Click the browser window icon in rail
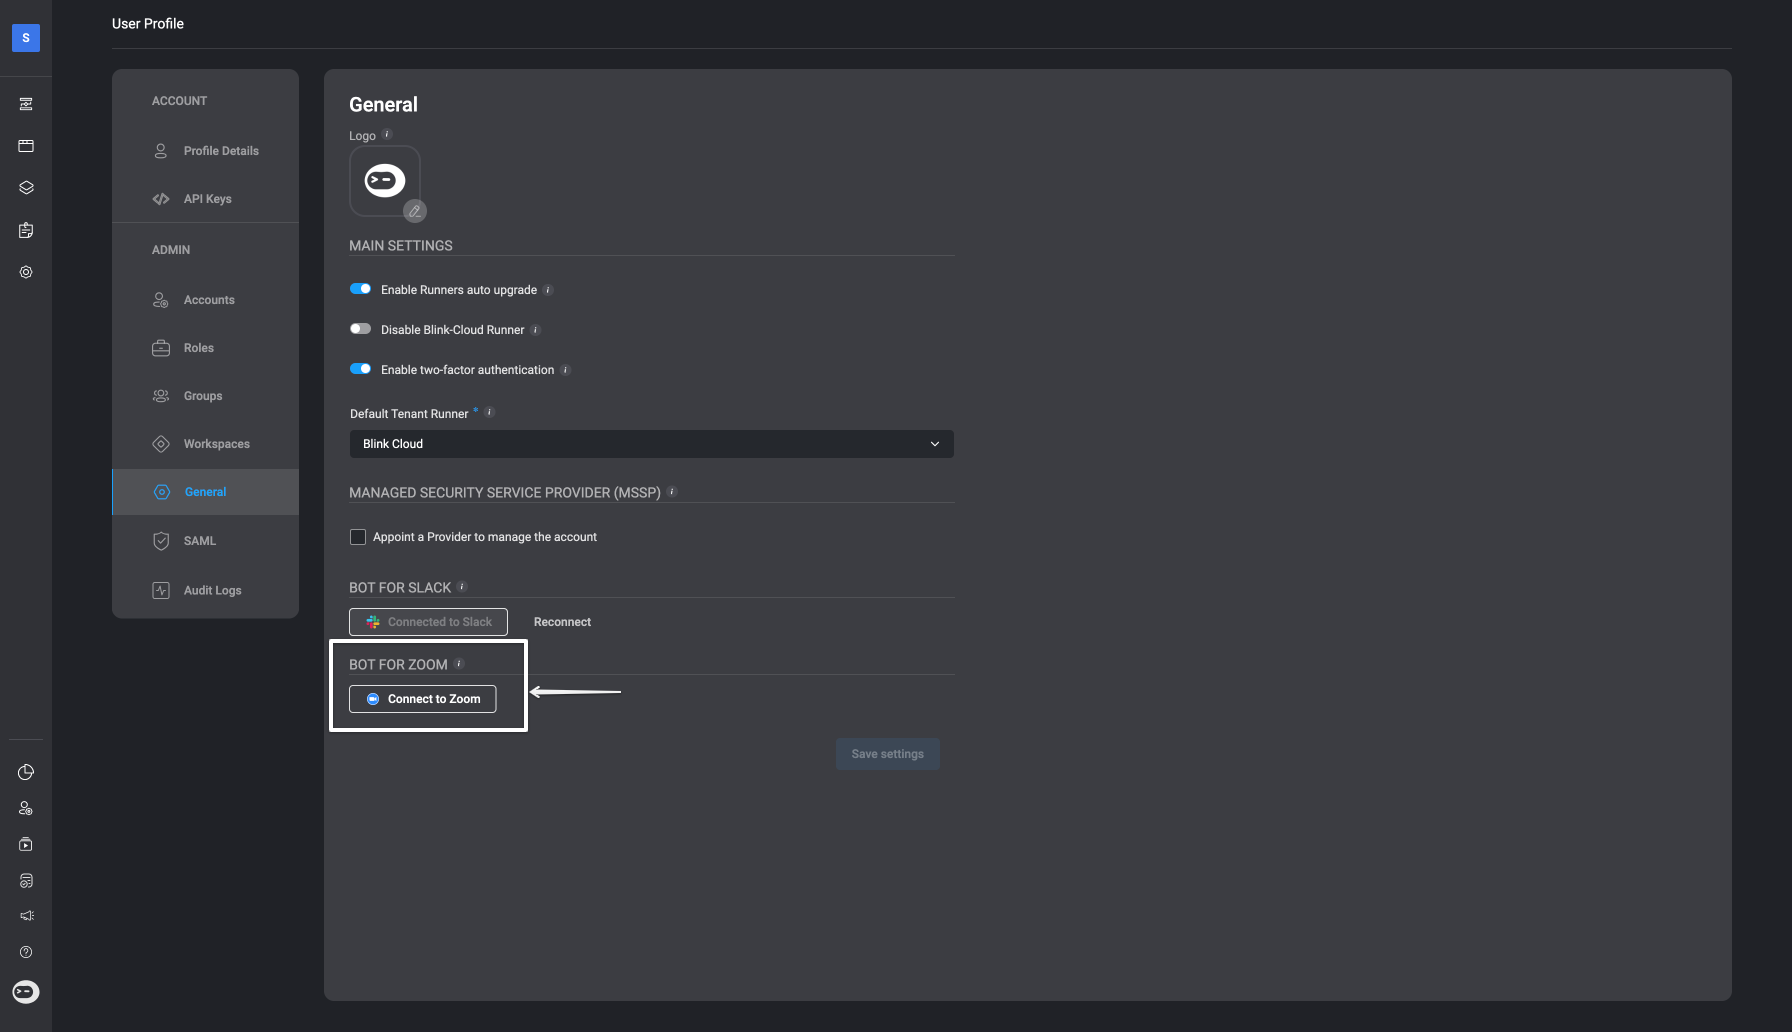 point(26,146)
